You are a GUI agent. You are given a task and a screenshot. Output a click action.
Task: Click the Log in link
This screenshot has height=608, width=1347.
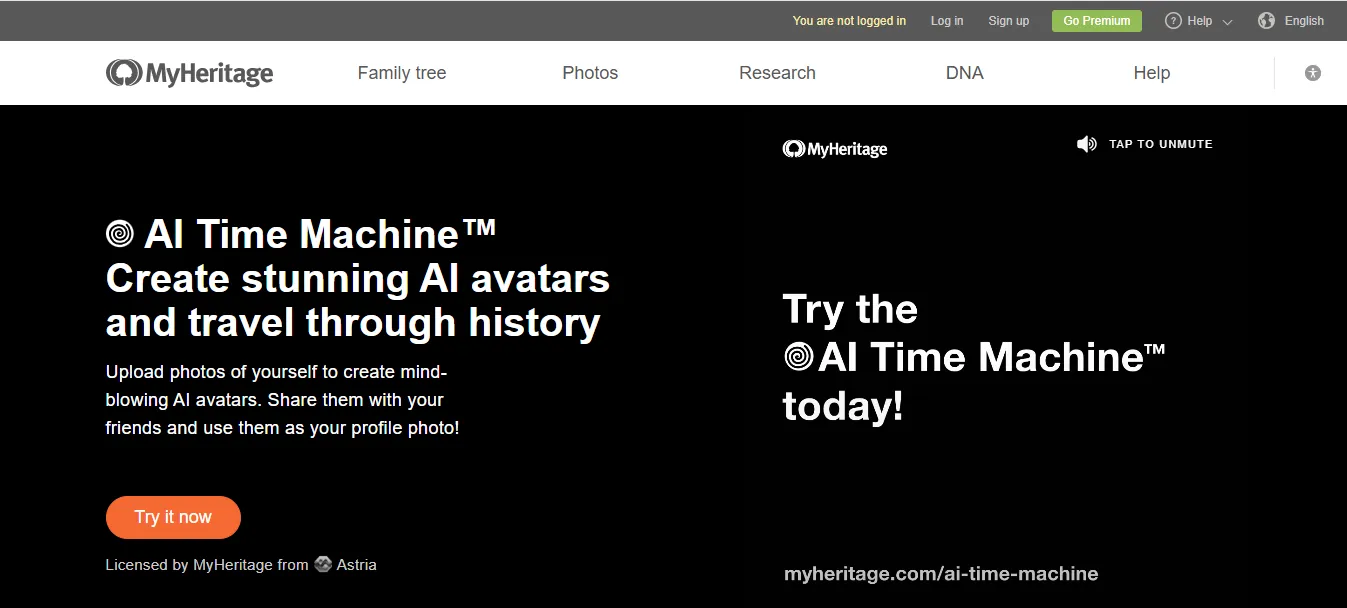947,20
